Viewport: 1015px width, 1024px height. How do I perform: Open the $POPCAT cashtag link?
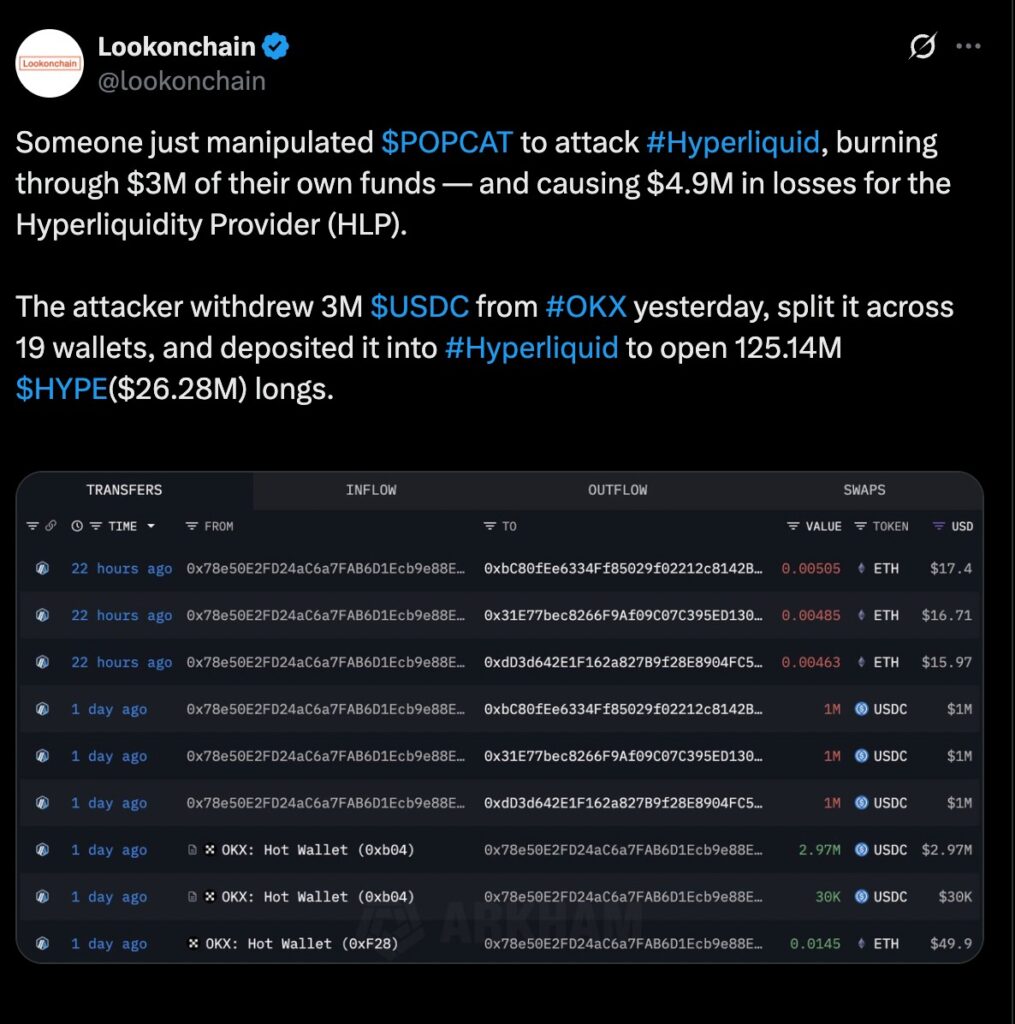447,142
